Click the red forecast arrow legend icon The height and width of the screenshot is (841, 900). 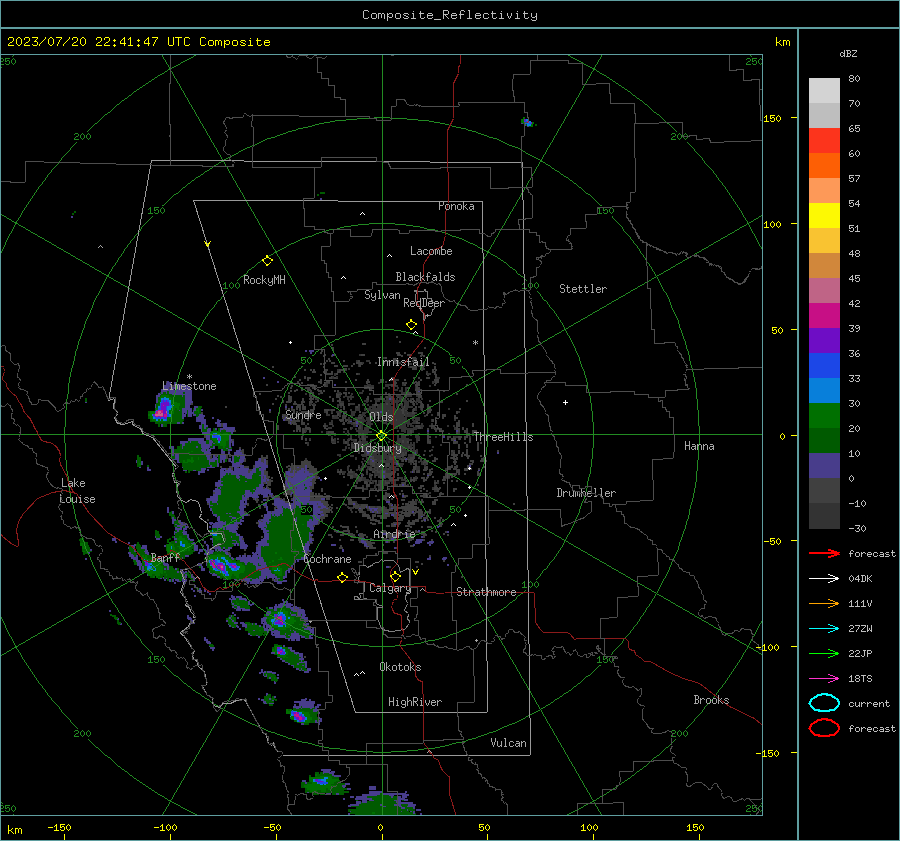click(x=824, y=553)
